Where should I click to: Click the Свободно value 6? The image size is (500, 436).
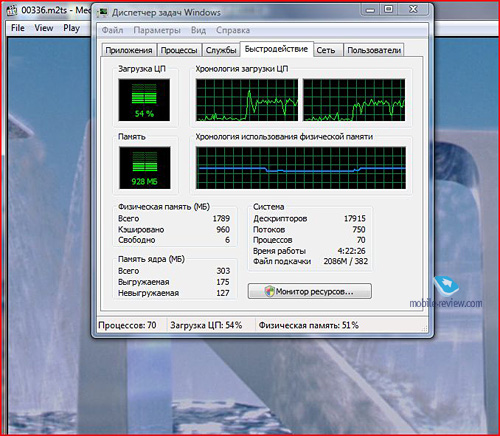click(227, 240)
